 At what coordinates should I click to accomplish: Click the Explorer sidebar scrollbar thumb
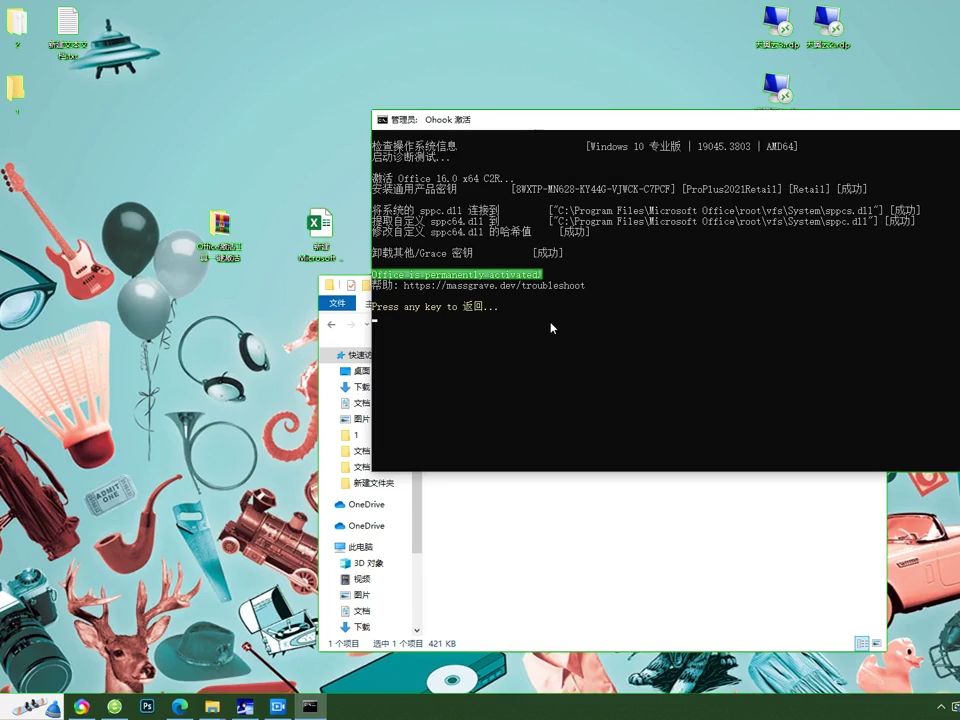coord(417,511)
